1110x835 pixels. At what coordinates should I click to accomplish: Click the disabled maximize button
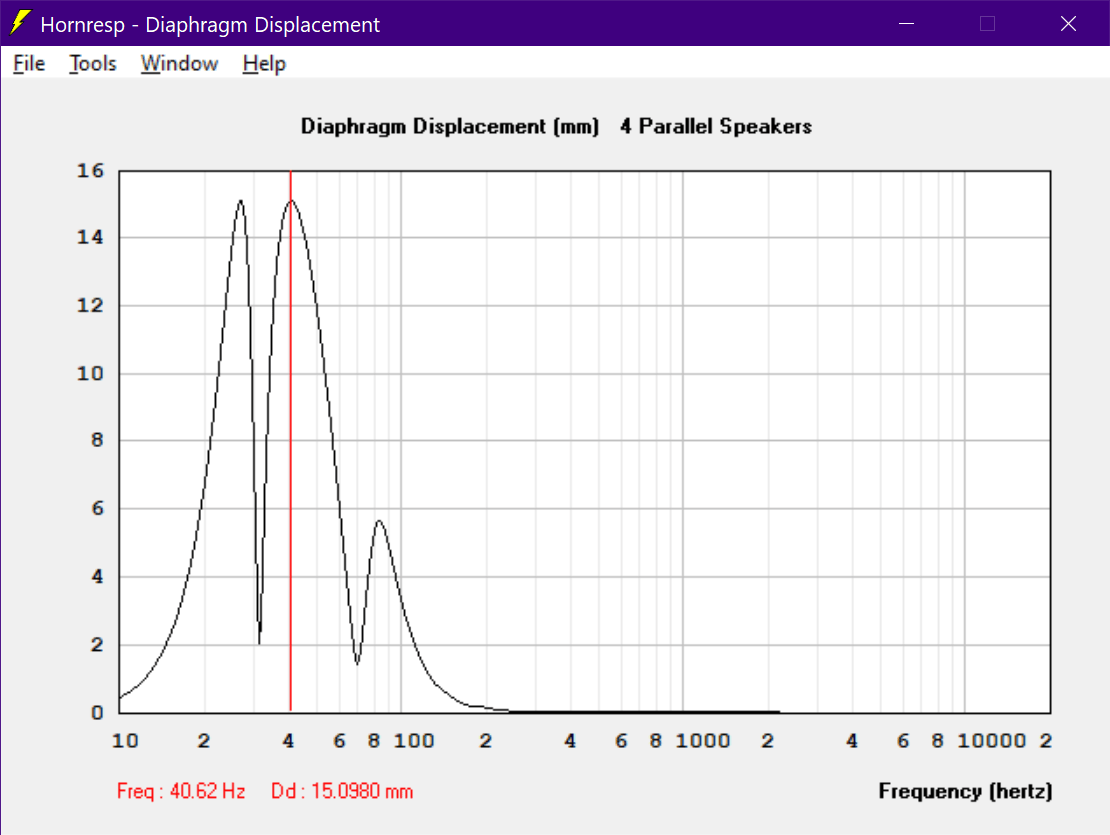[987, 24]
